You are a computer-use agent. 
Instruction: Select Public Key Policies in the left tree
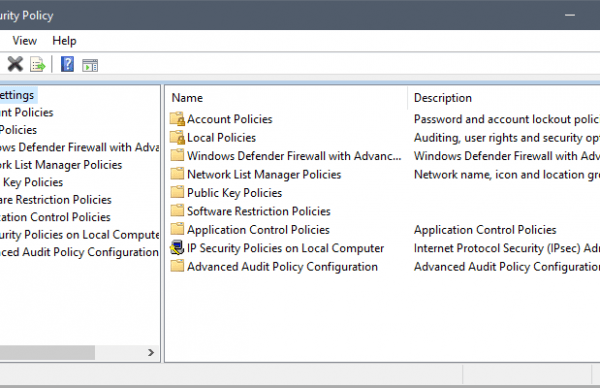coord(33,182)
